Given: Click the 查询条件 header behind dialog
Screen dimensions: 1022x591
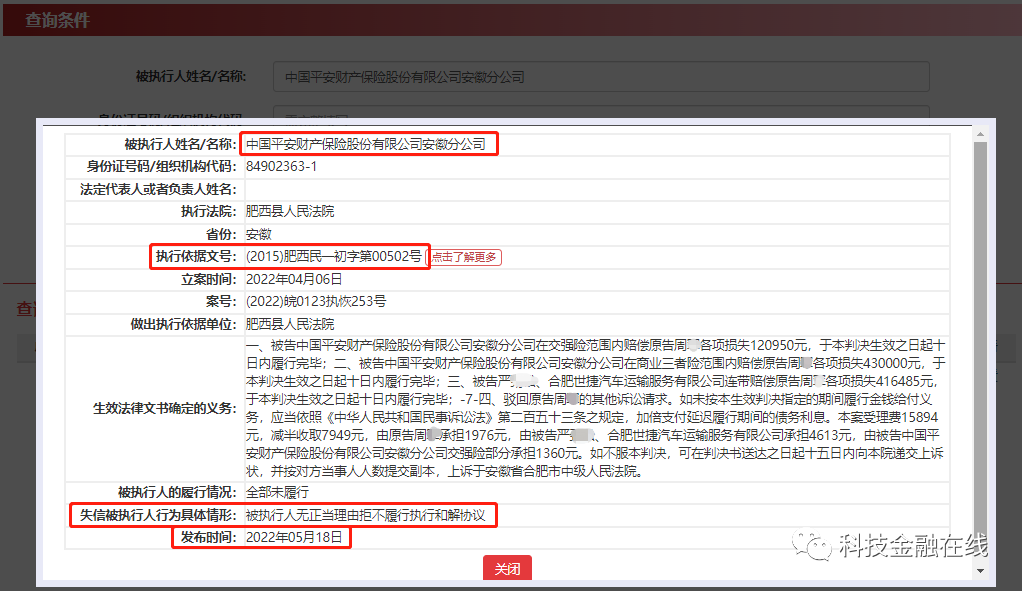Looking at the screenshot, I should 57,20.
